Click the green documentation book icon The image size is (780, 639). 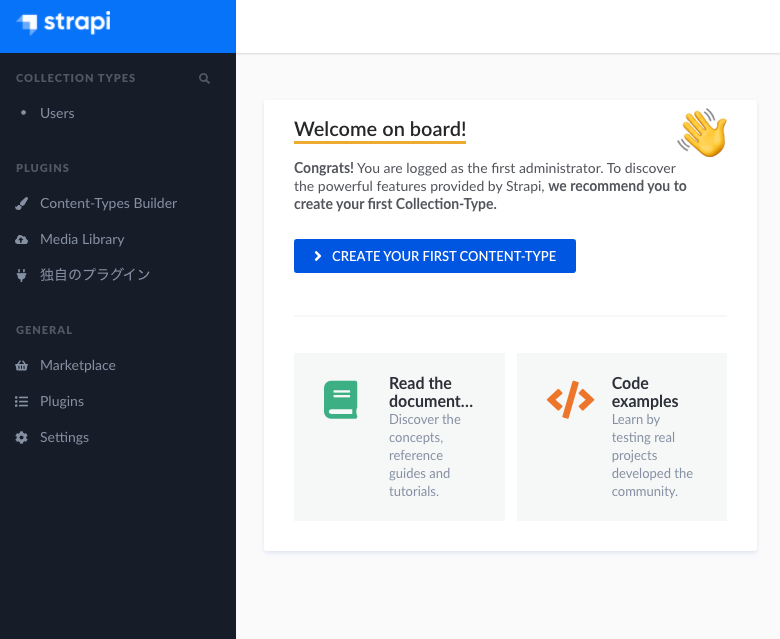tap(341, 400)
